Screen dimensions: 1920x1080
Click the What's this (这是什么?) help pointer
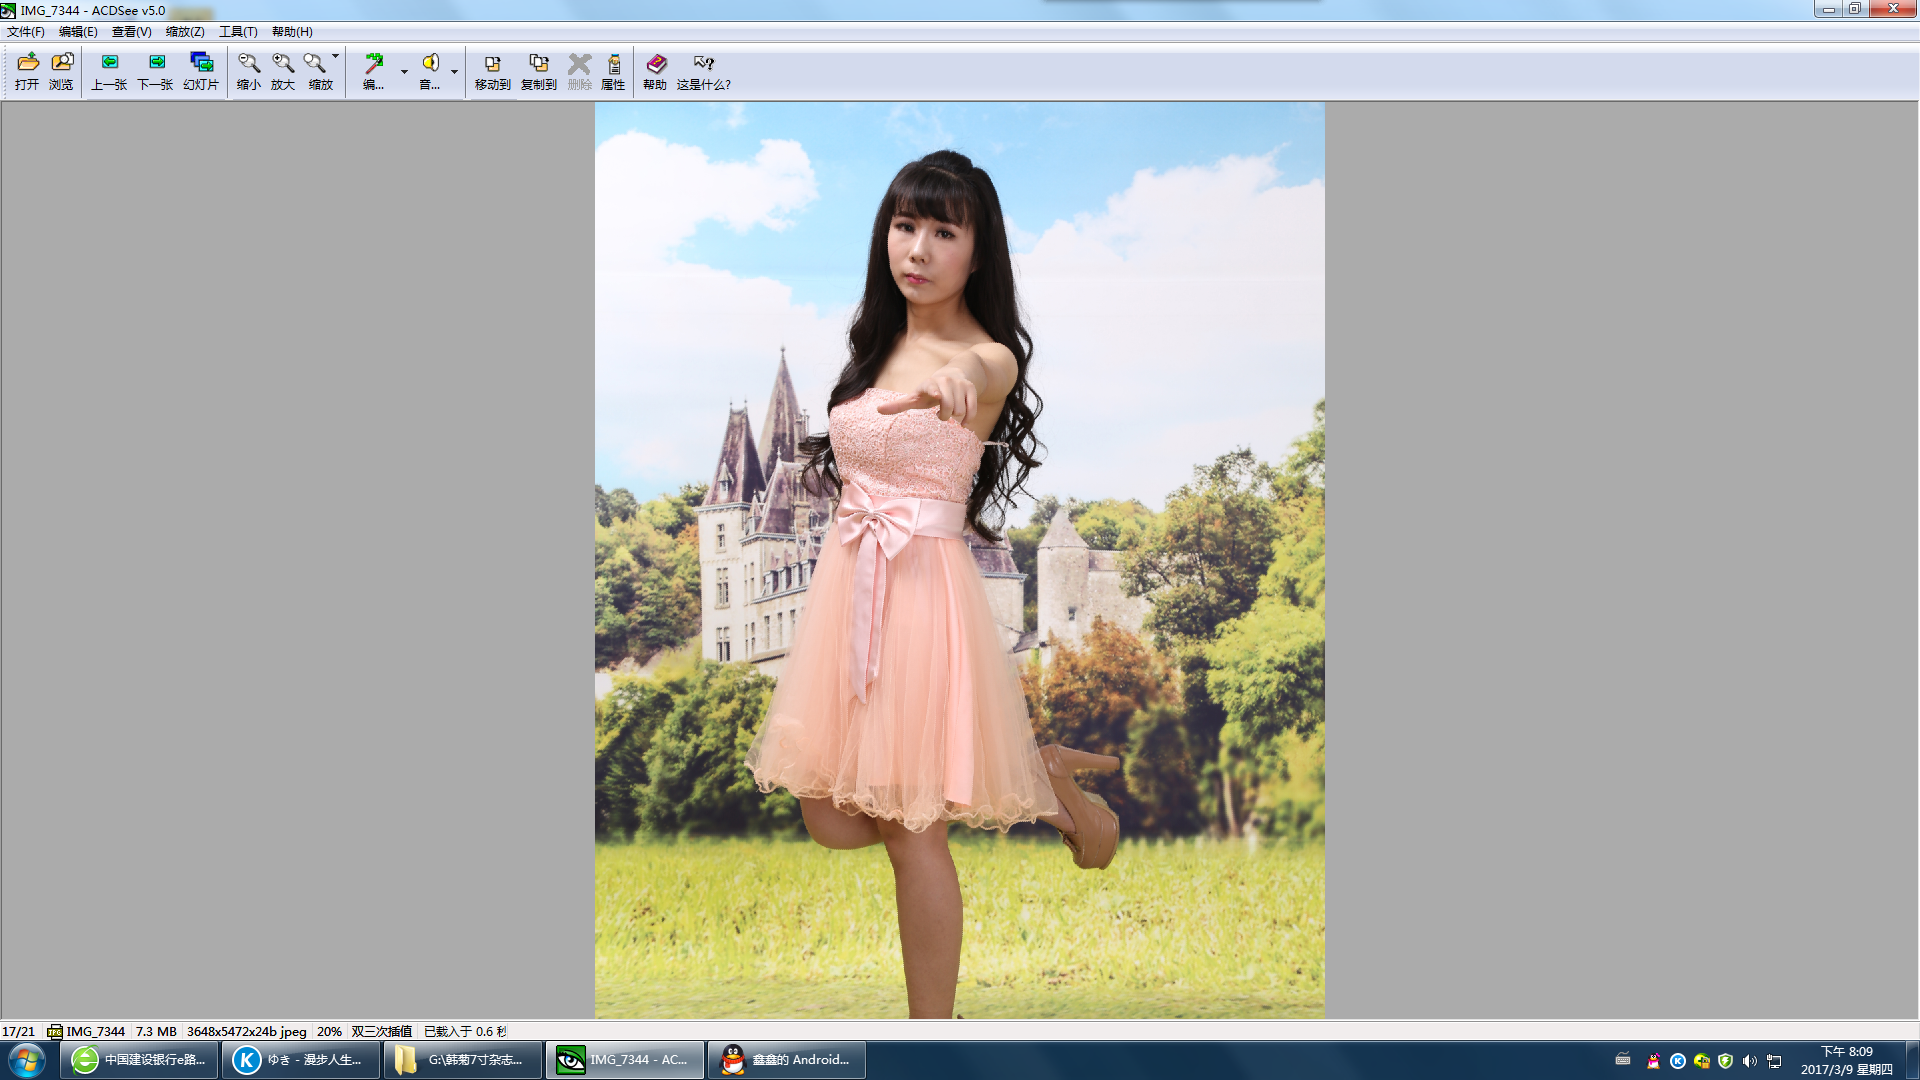point(703,71)
